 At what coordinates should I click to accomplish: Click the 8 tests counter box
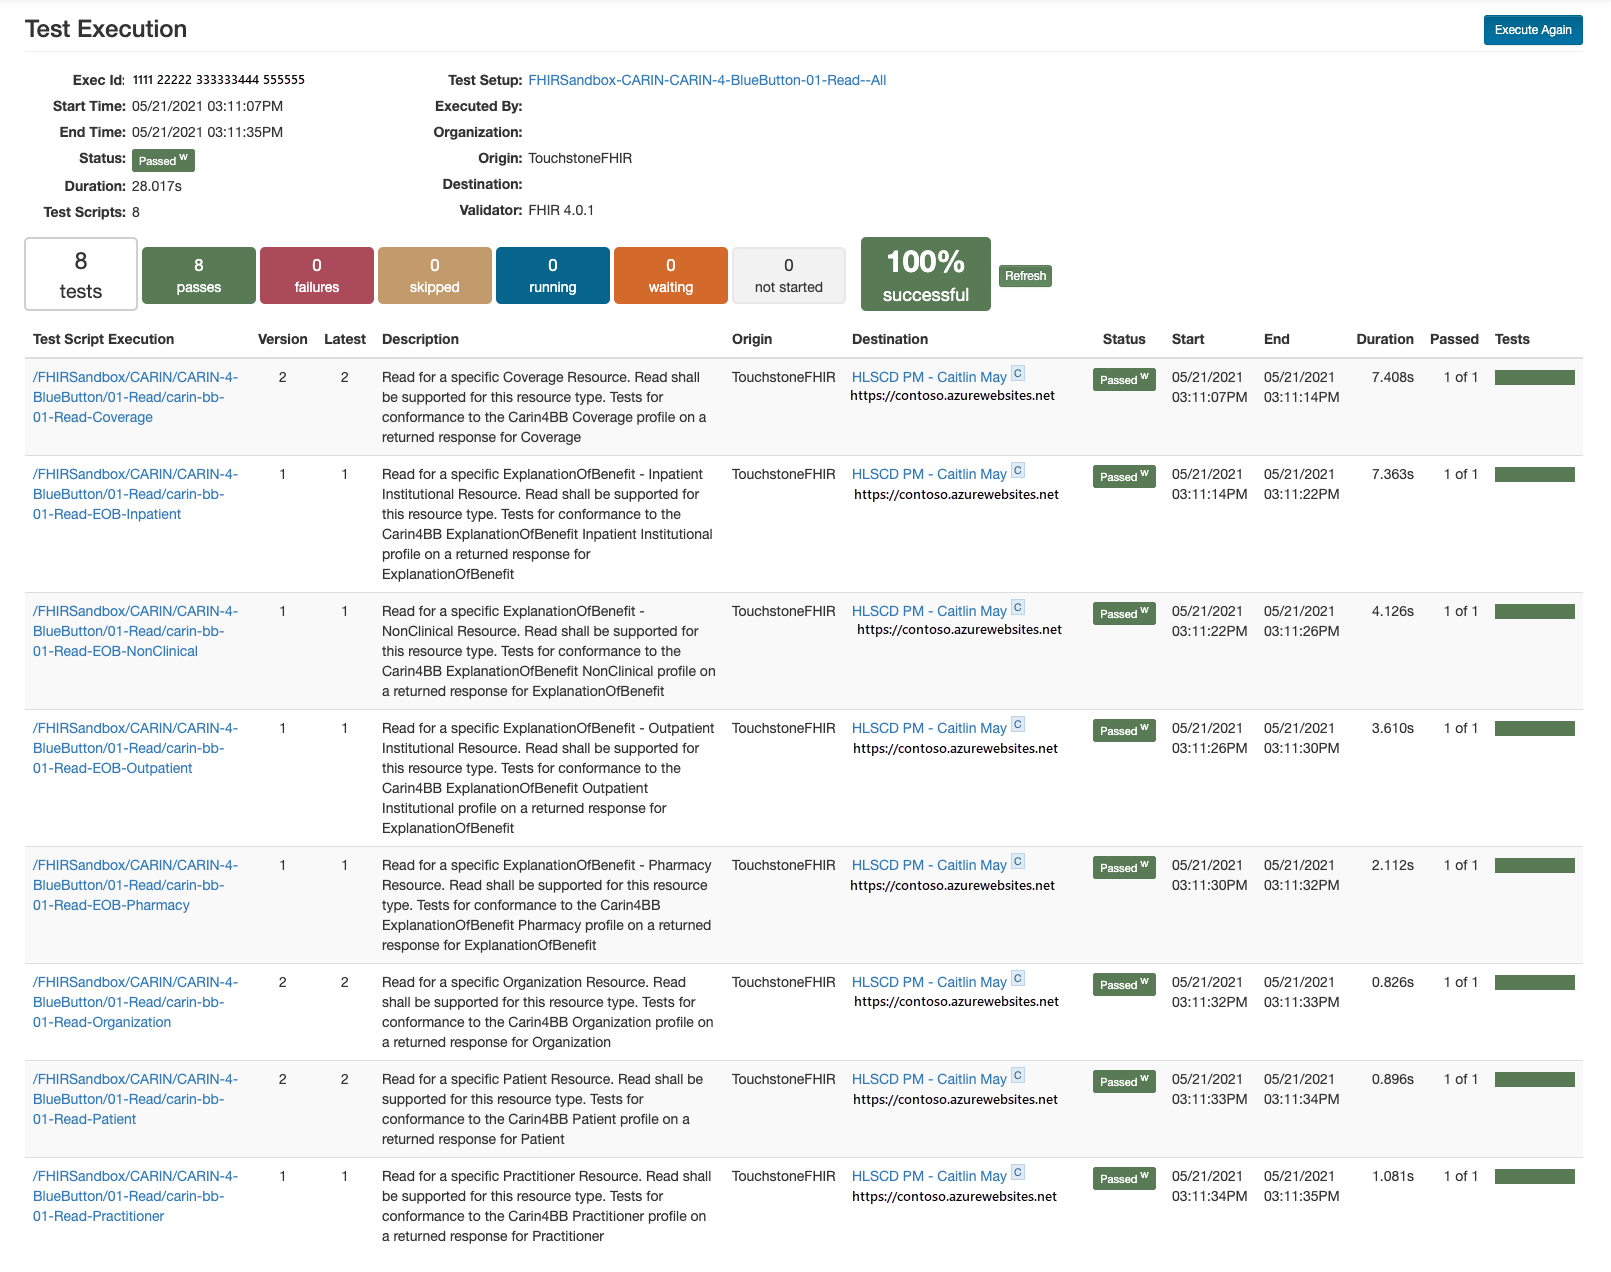80,274
